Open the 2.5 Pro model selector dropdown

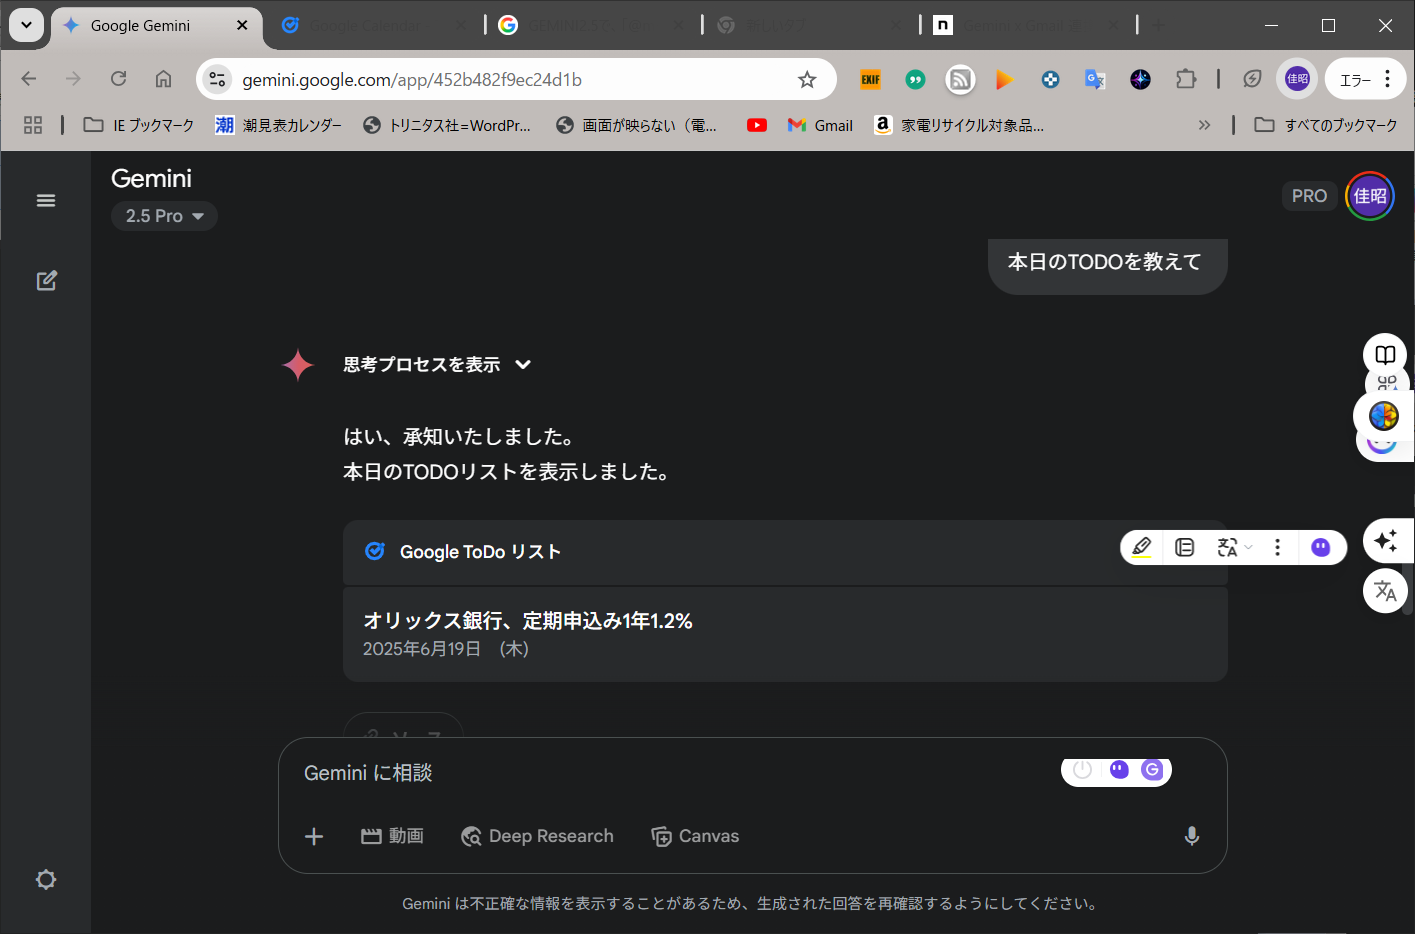164,216
